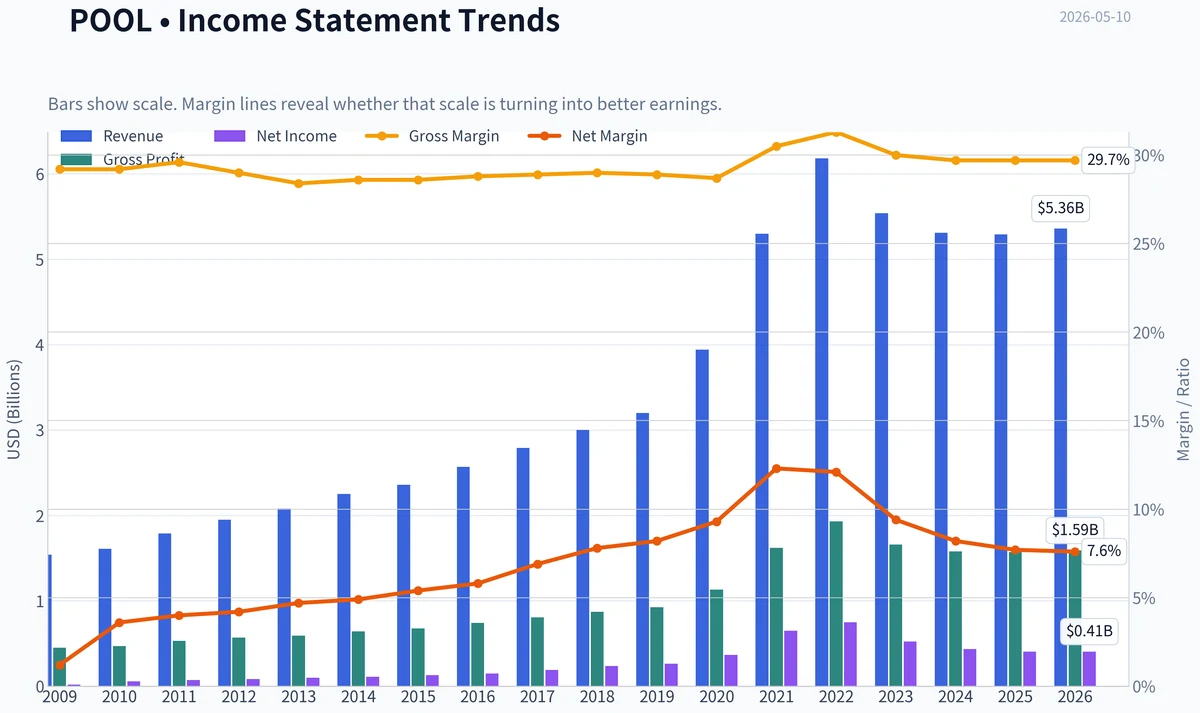Click the 2023 net margin data point
This screenshot has height=713, width=1200.
[896, 520]
